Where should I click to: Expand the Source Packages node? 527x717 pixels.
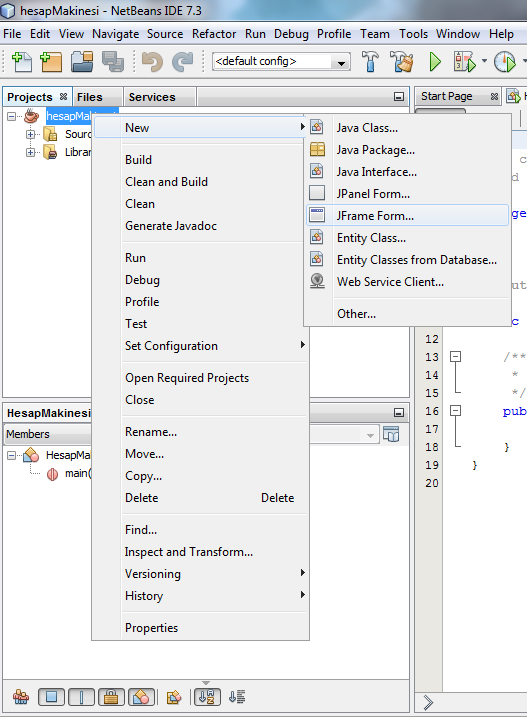(x=30, y=134)
